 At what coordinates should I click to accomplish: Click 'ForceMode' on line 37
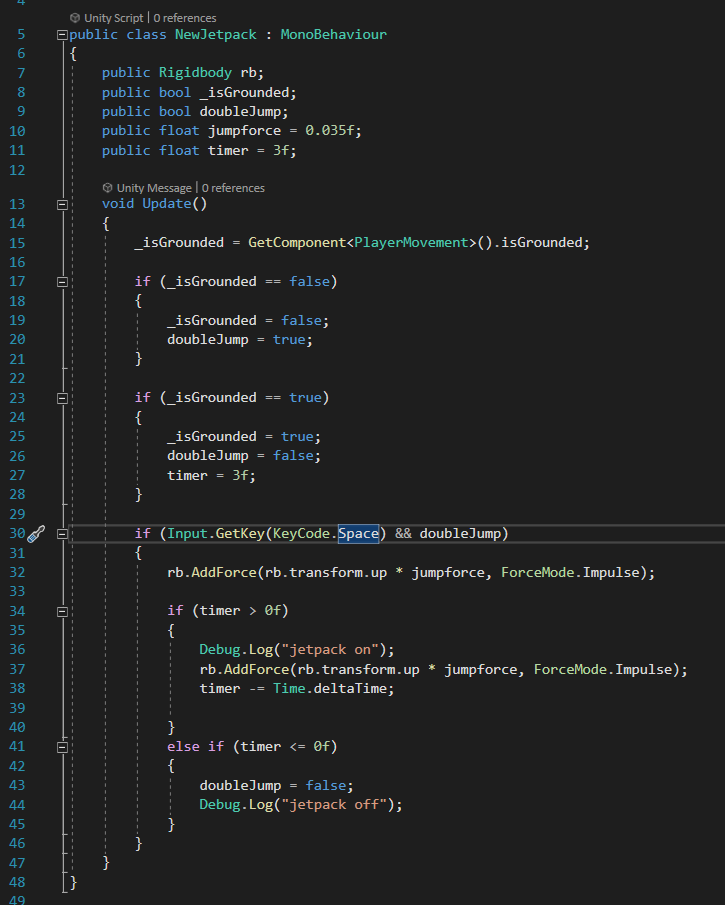tap(570, 670)
